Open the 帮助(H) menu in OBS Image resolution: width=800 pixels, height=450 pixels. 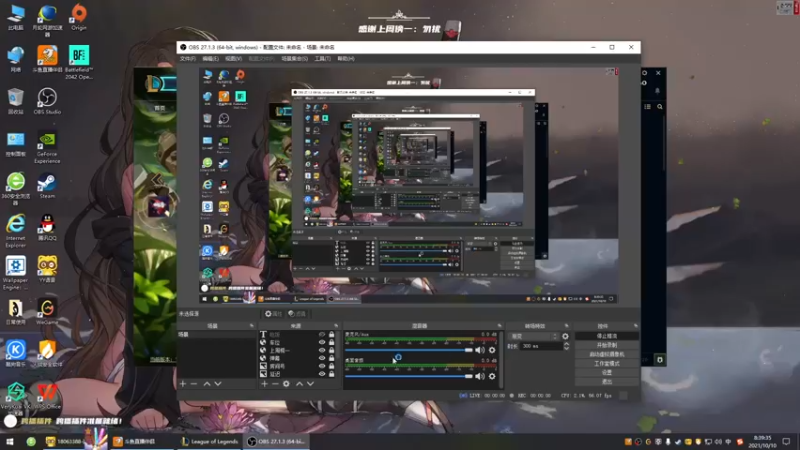click(x=345, y=59)
